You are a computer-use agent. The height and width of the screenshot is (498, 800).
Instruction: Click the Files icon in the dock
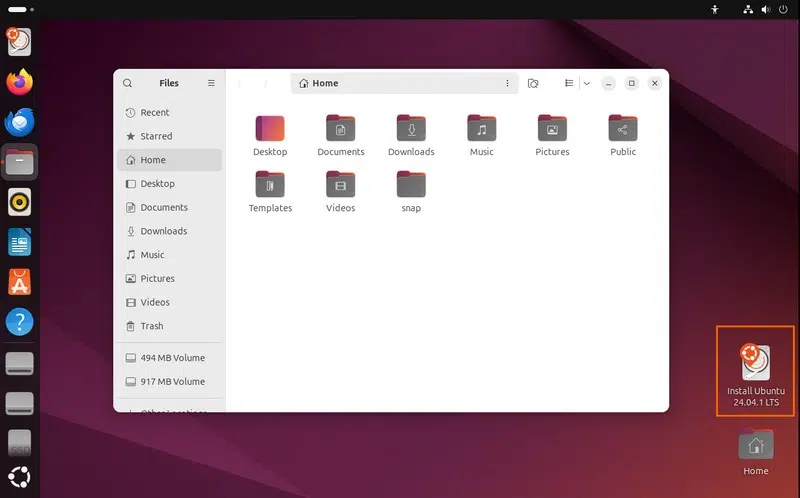19,162
